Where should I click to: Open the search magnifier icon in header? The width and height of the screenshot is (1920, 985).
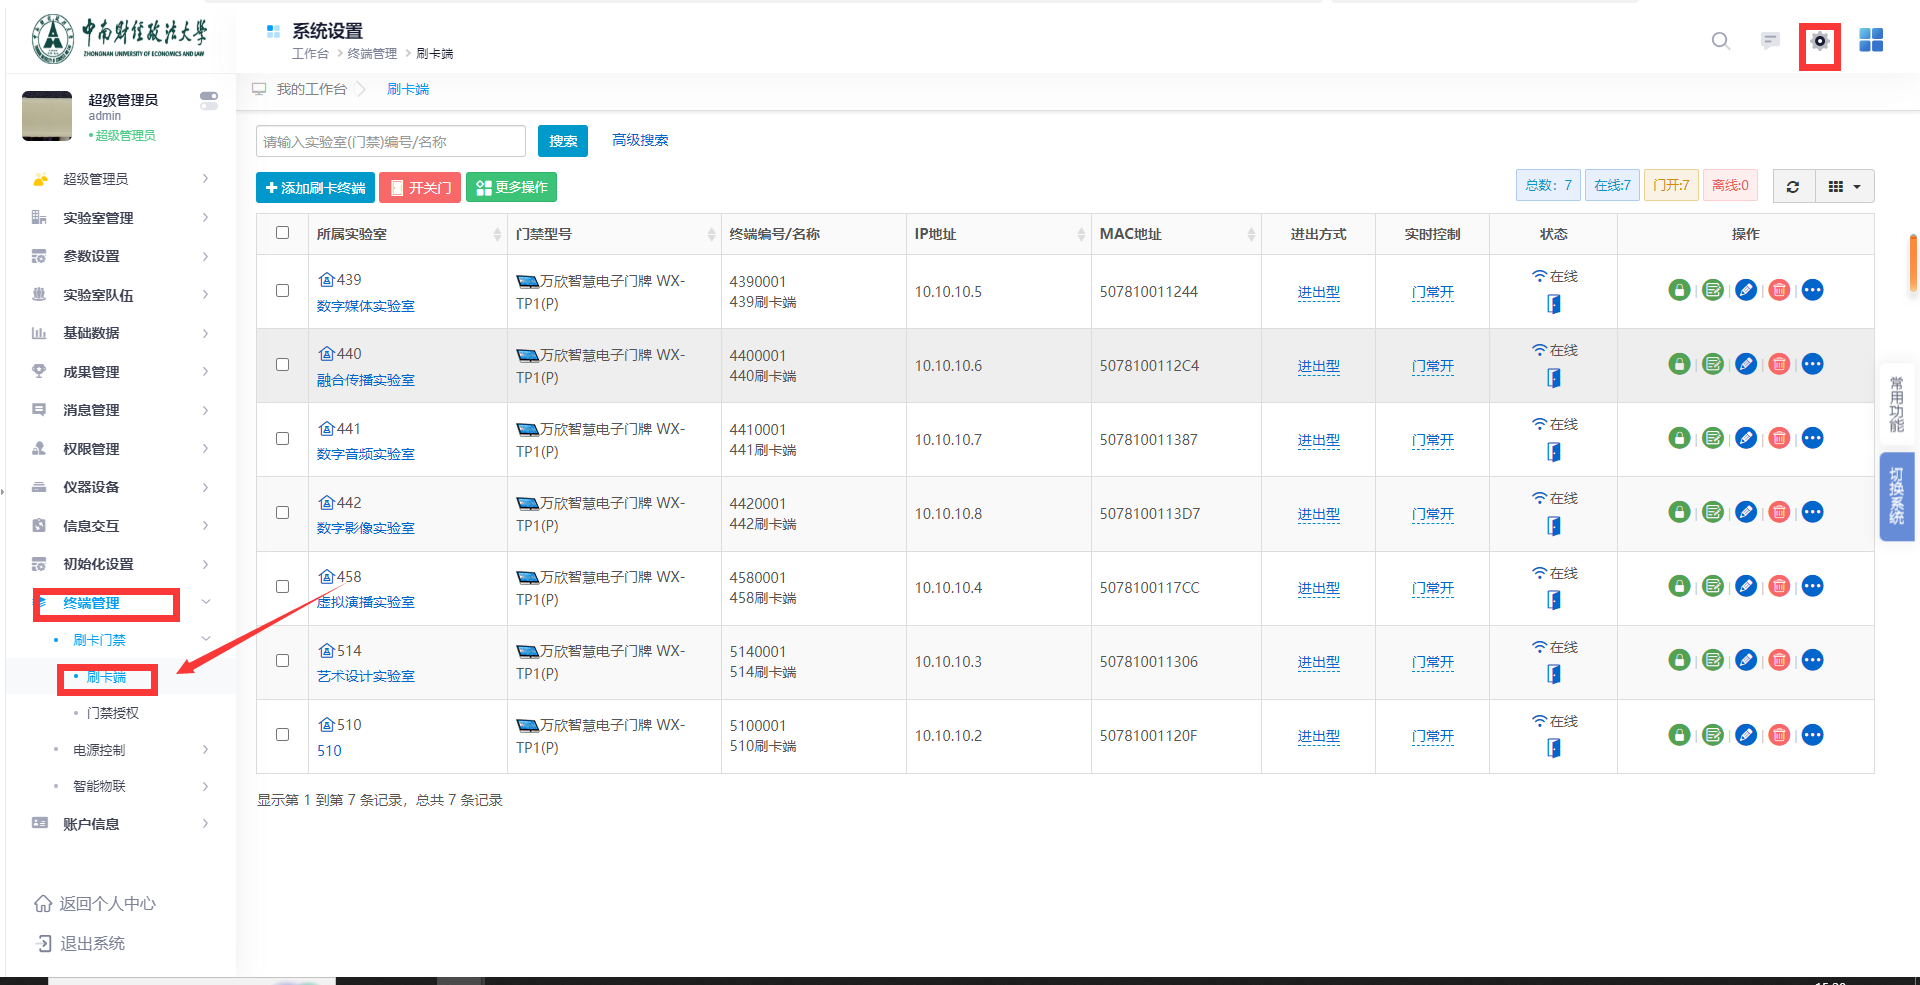point(1720,41)
